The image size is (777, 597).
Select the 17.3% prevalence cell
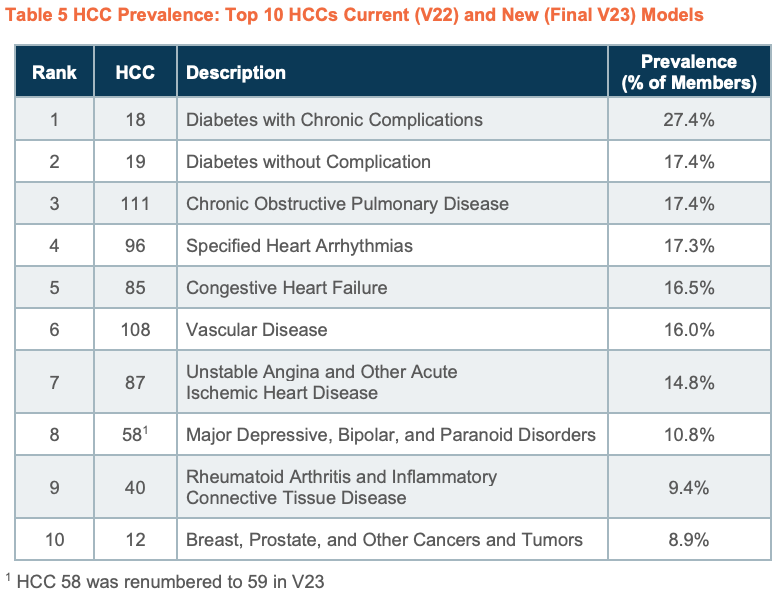(688, 246)
